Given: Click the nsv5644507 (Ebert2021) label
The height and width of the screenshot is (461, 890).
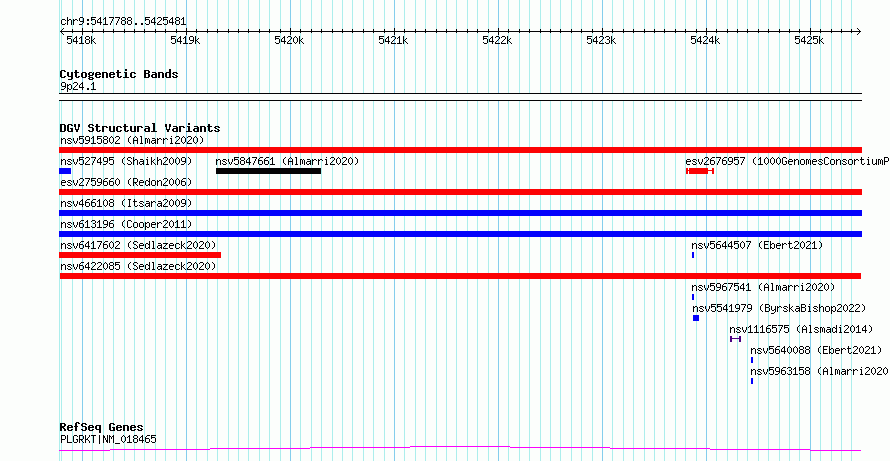Looking at the screenshot, I should tap(757, 245).
